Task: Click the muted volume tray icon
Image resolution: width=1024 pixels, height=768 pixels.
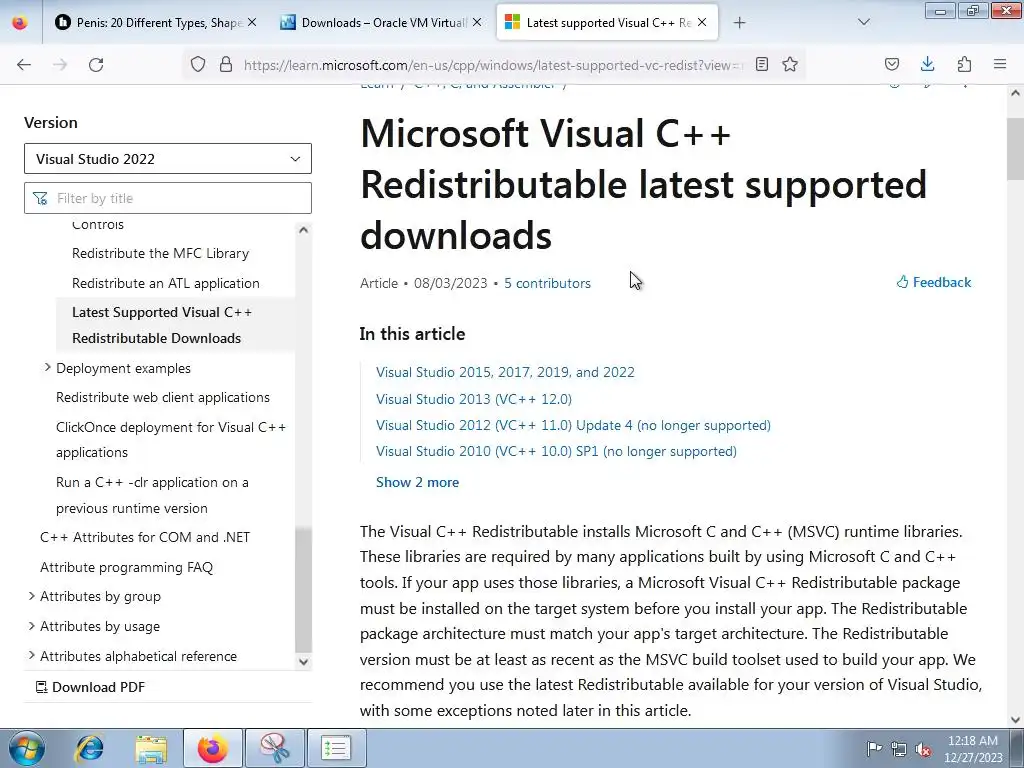Action: (923, 749)
